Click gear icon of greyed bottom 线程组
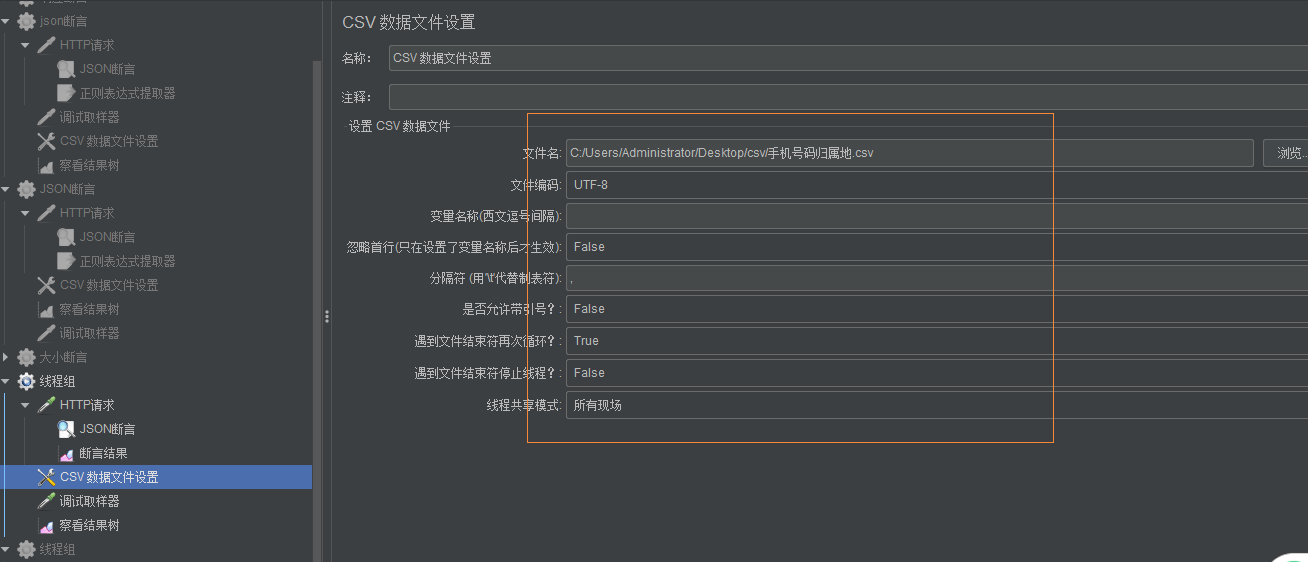The height and width of the screenshot is (562, 1308). 27,549
